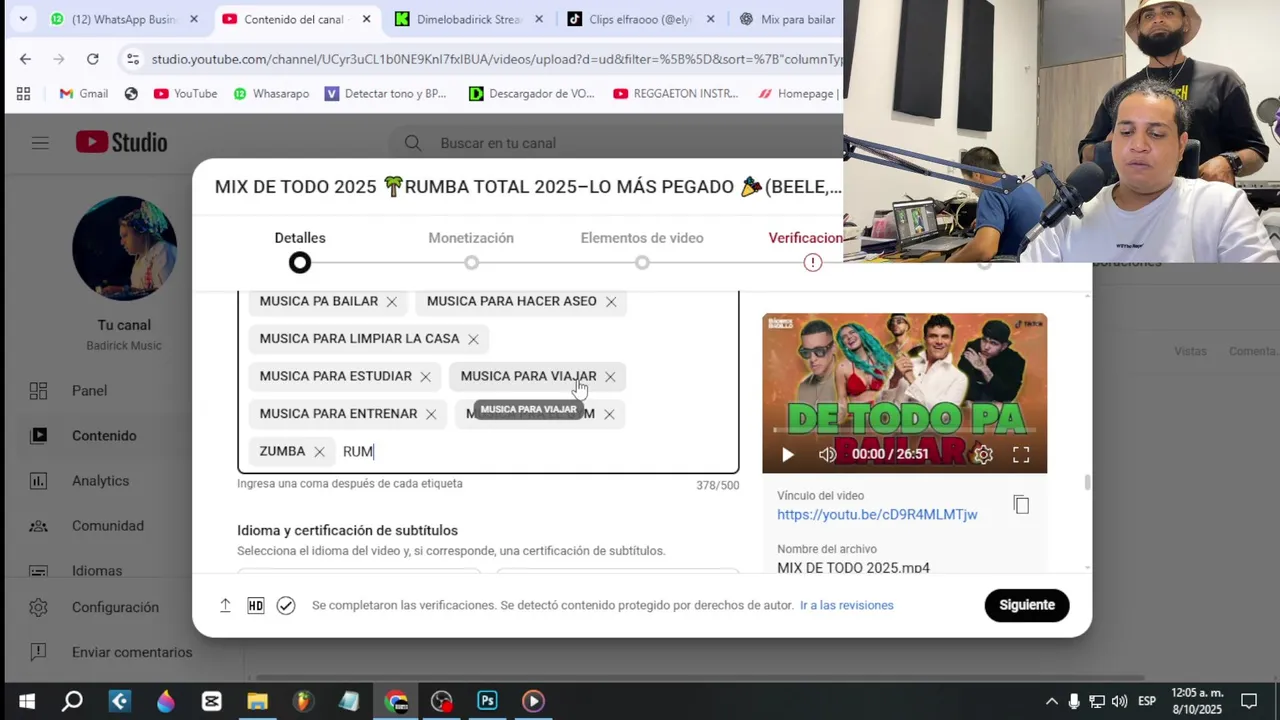Remove the MUSICA PARA VIAJAR tag
The image size is (1280, 720).
coord(610,377)
